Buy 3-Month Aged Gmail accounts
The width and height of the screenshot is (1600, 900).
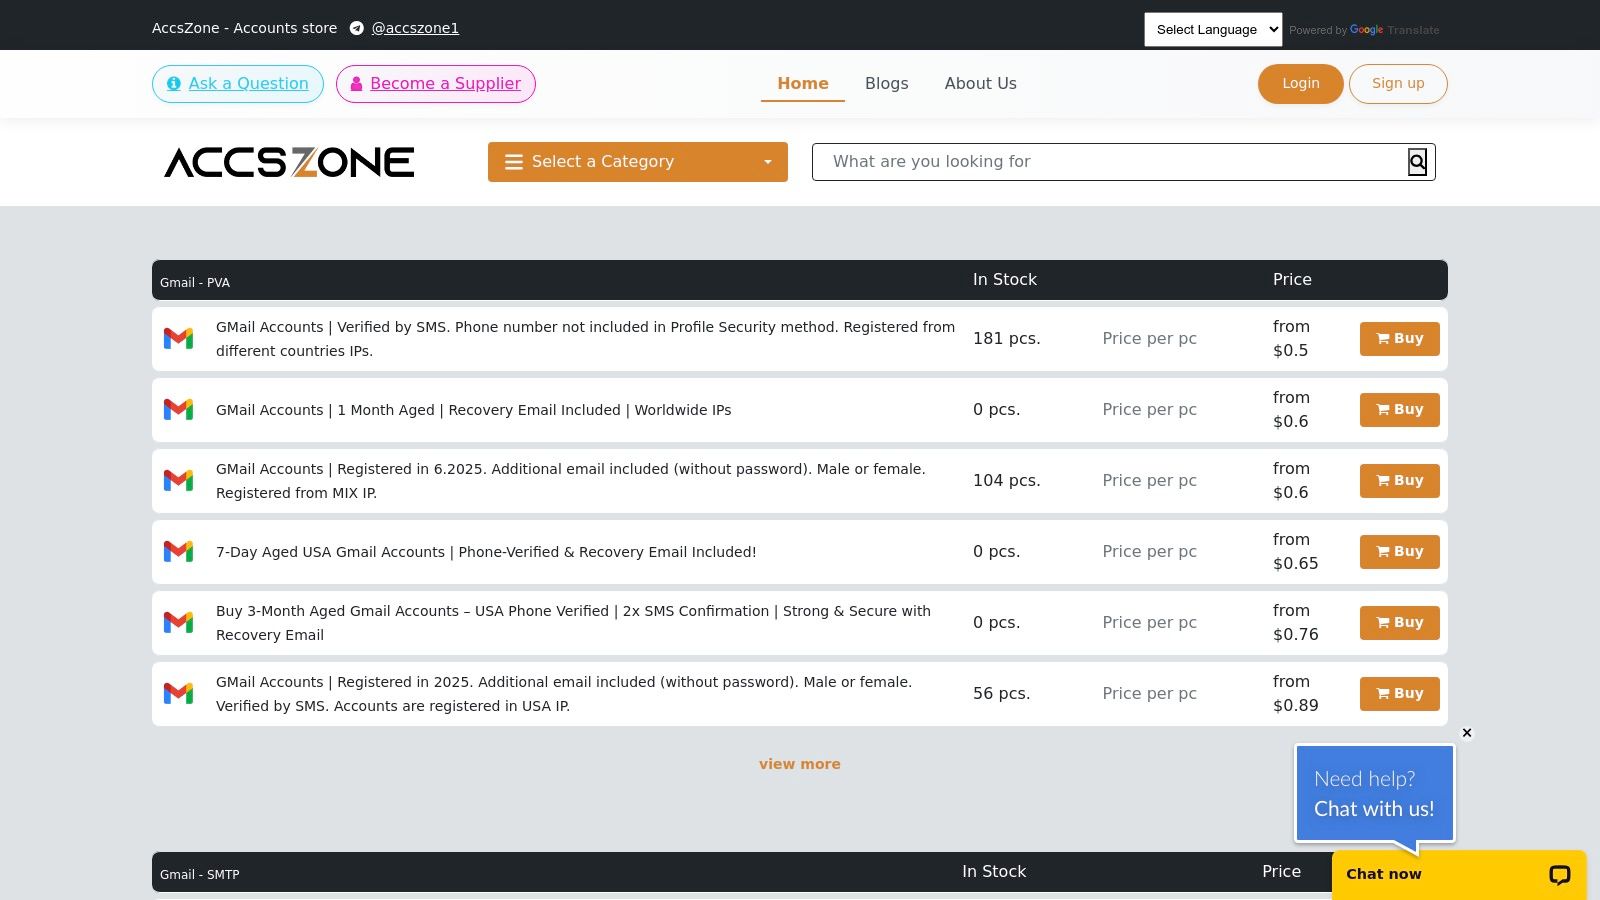tap(1400, 623)
